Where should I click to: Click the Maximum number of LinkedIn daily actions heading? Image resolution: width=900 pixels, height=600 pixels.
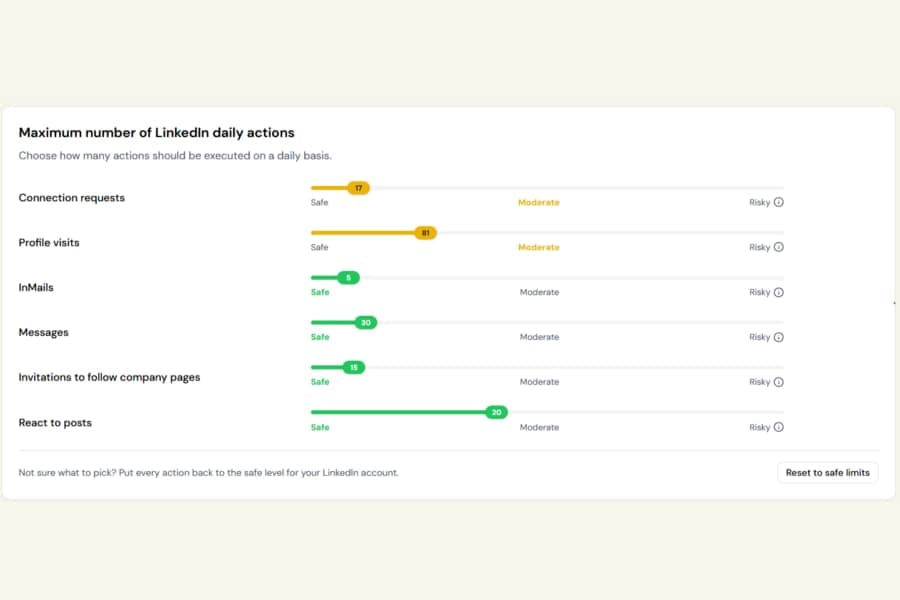157,133
